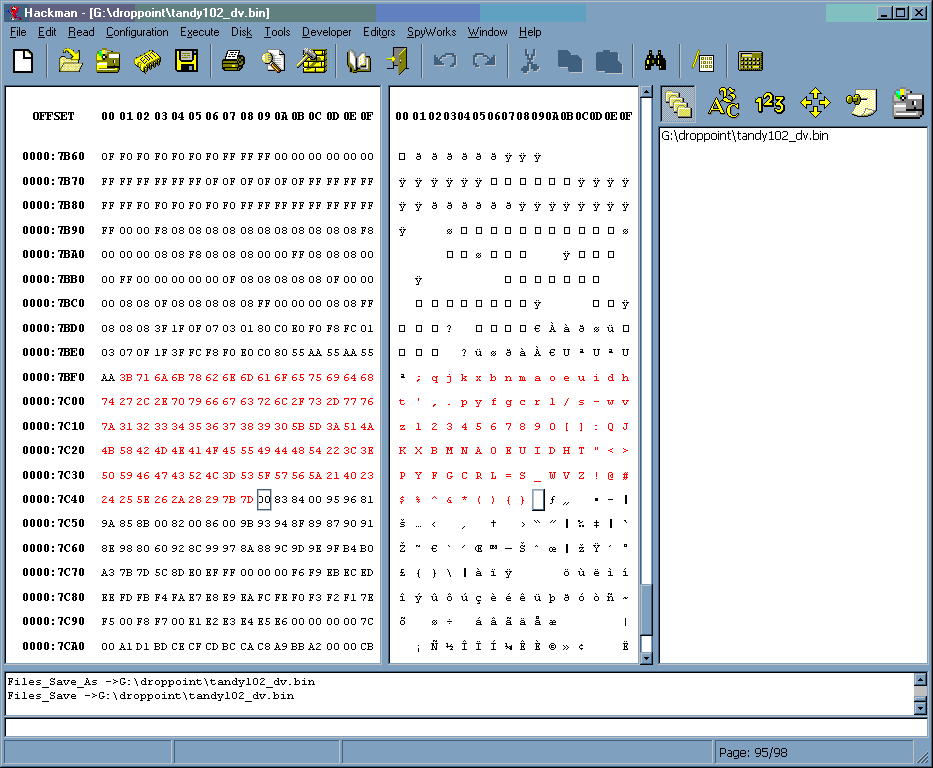Save file with the floppy disk icon
The width and height of the screenshot is (933, 768).
click(x=186, y=61)
